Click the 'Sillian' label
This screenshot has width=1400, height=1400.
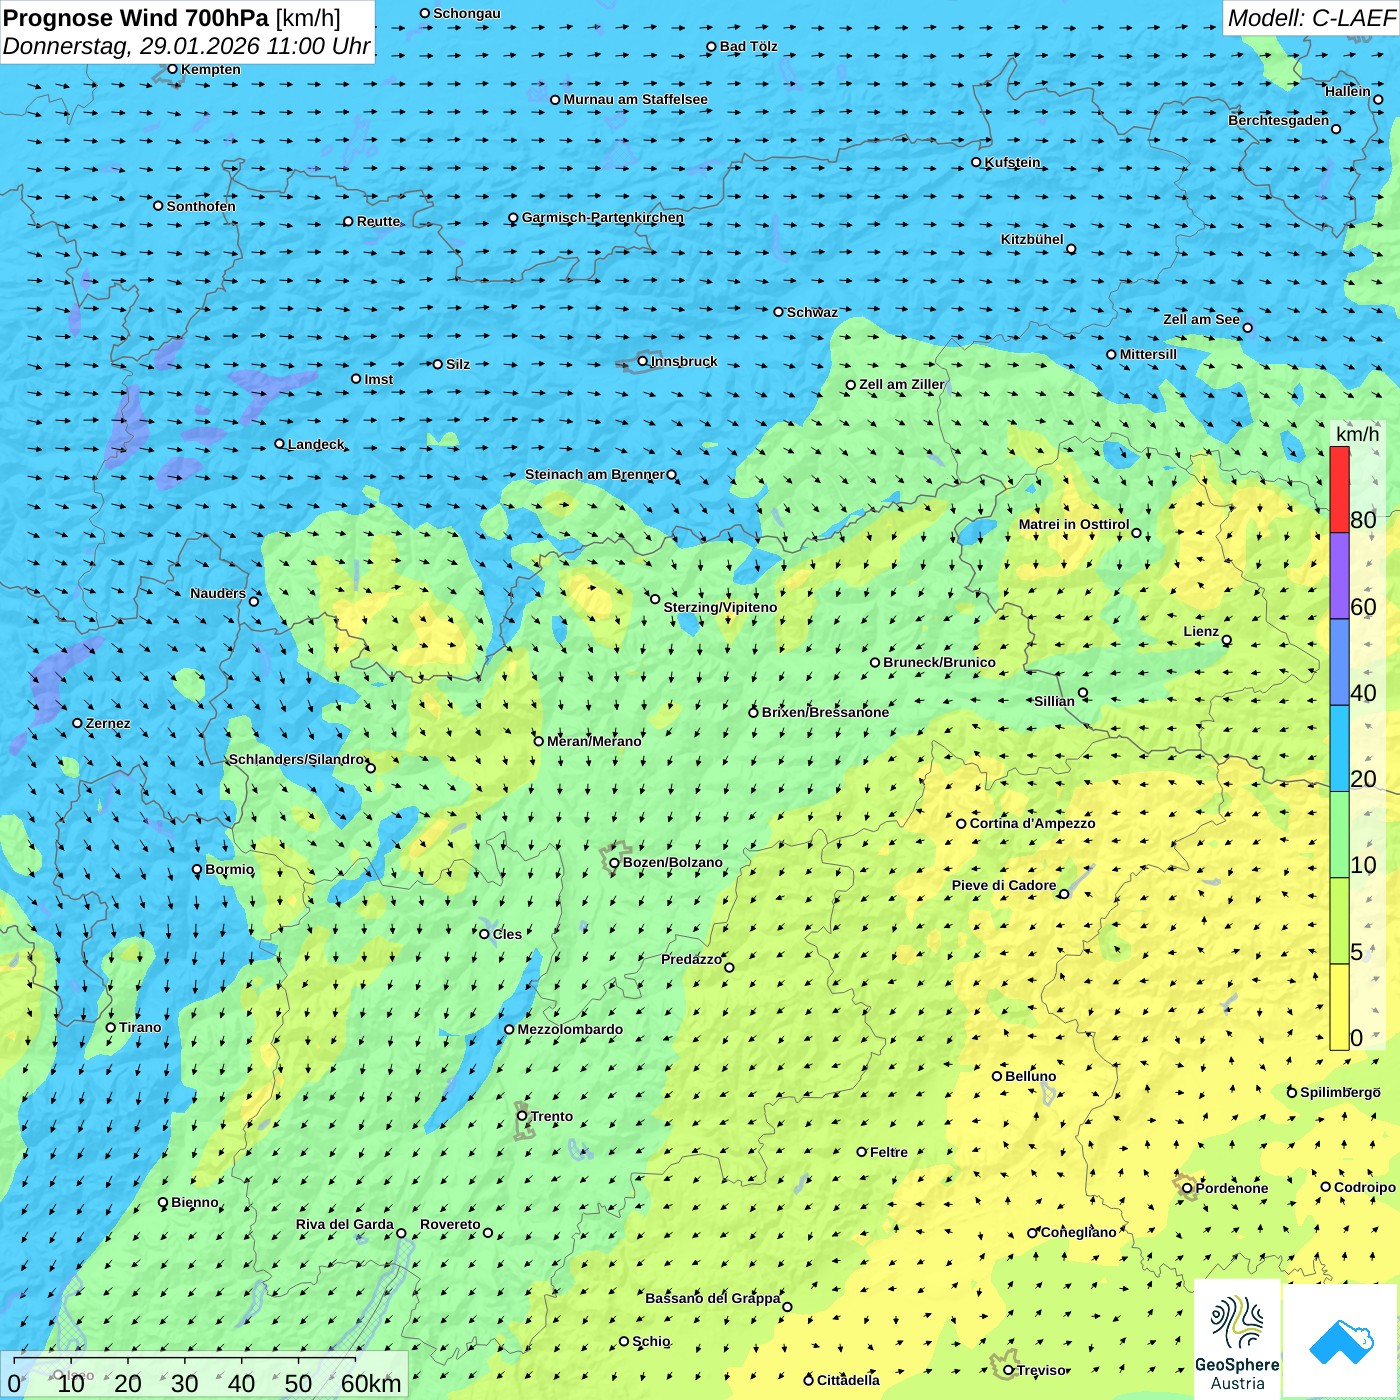[1054, 701]
